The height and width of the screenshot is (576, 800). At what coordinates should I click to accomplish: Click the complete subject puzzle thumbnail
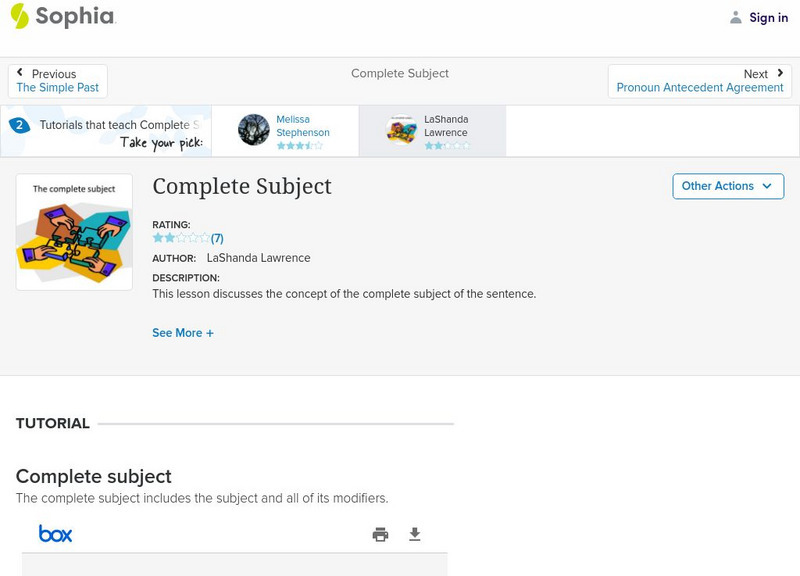tap(74, 232)
